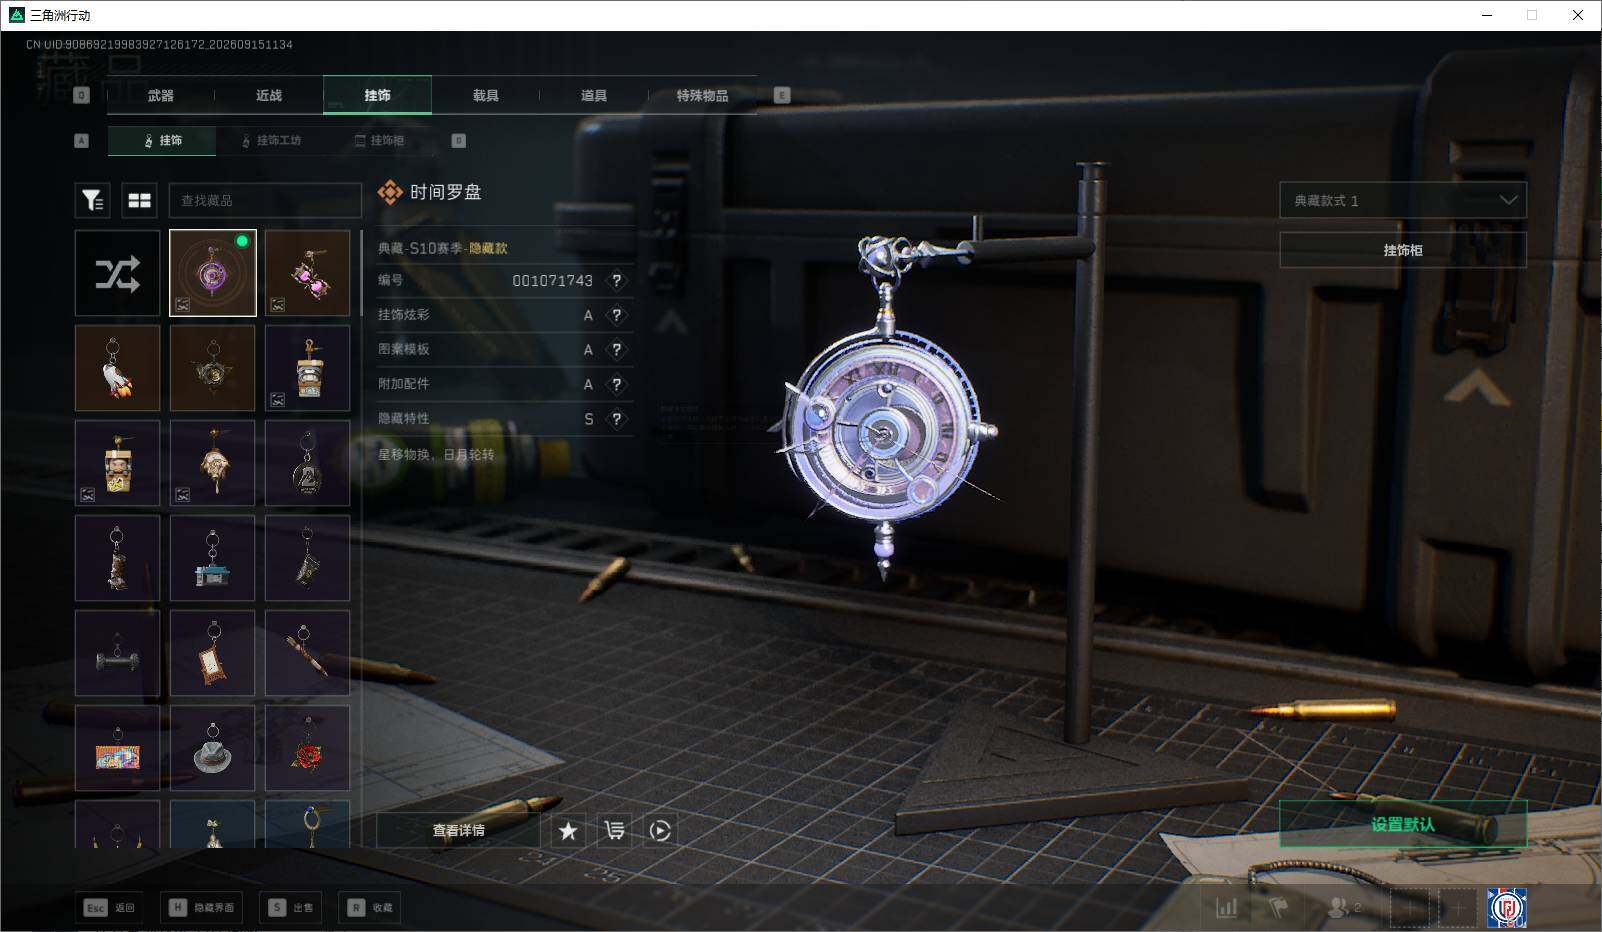This screenshot has width=1602, height=932.
Task: Open the 载具 tab
Action: (x=486, y=95)
